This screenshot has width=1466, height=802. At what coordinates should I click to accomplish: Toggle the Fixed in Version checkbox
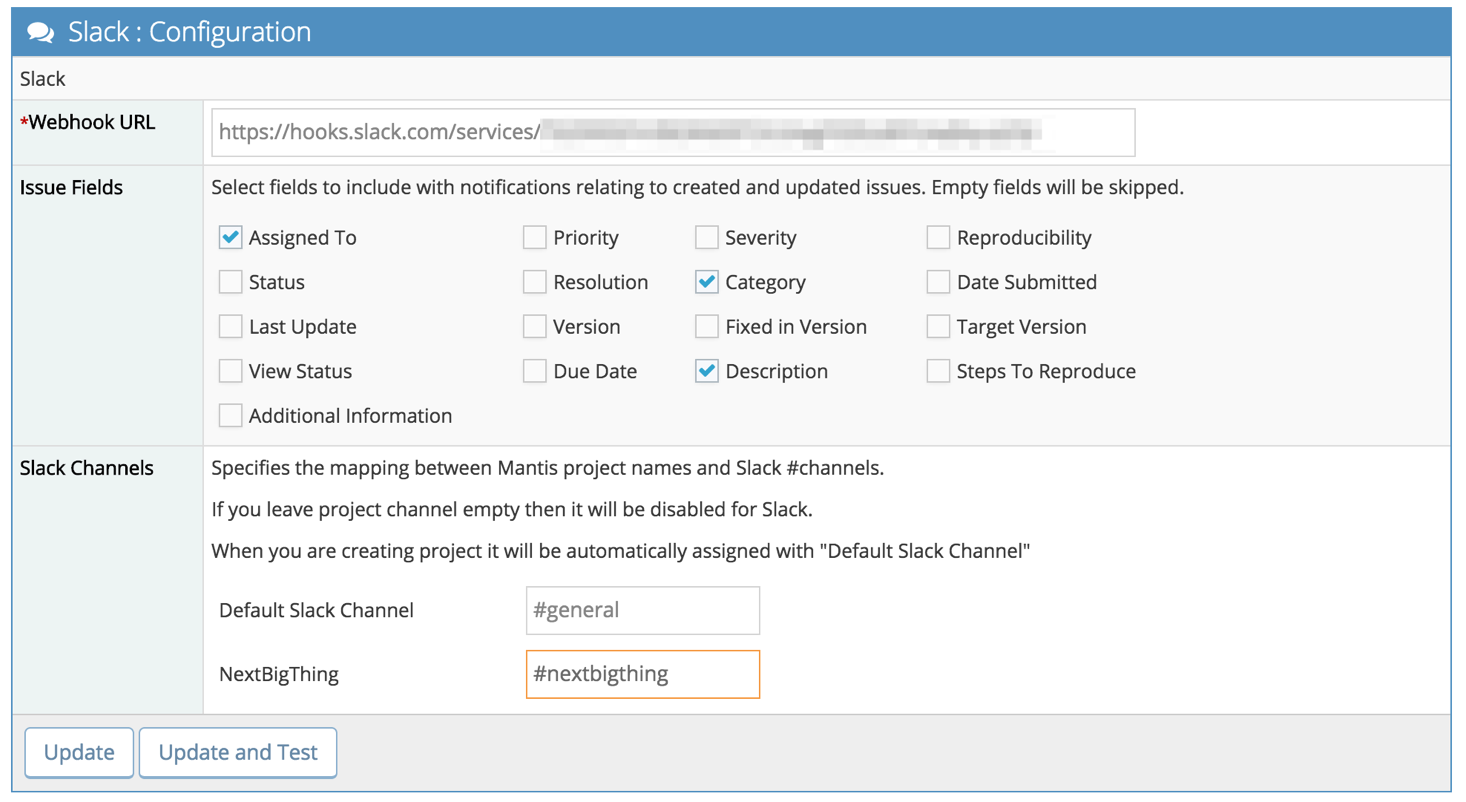[707, 327]
